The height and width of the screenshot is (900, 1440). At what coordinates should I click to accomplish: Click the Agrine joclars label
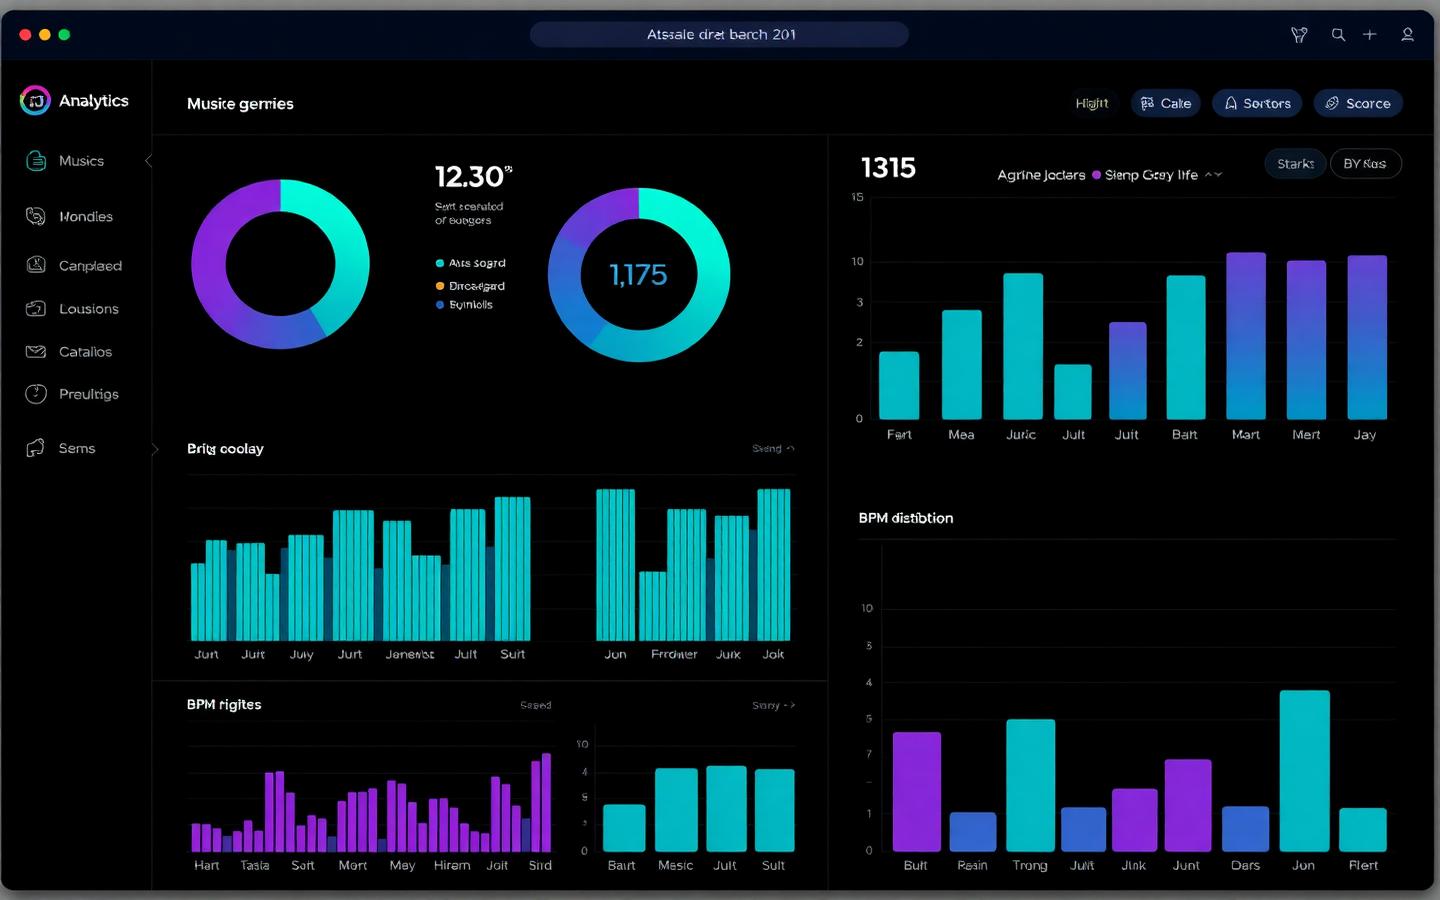[1041, 175]
